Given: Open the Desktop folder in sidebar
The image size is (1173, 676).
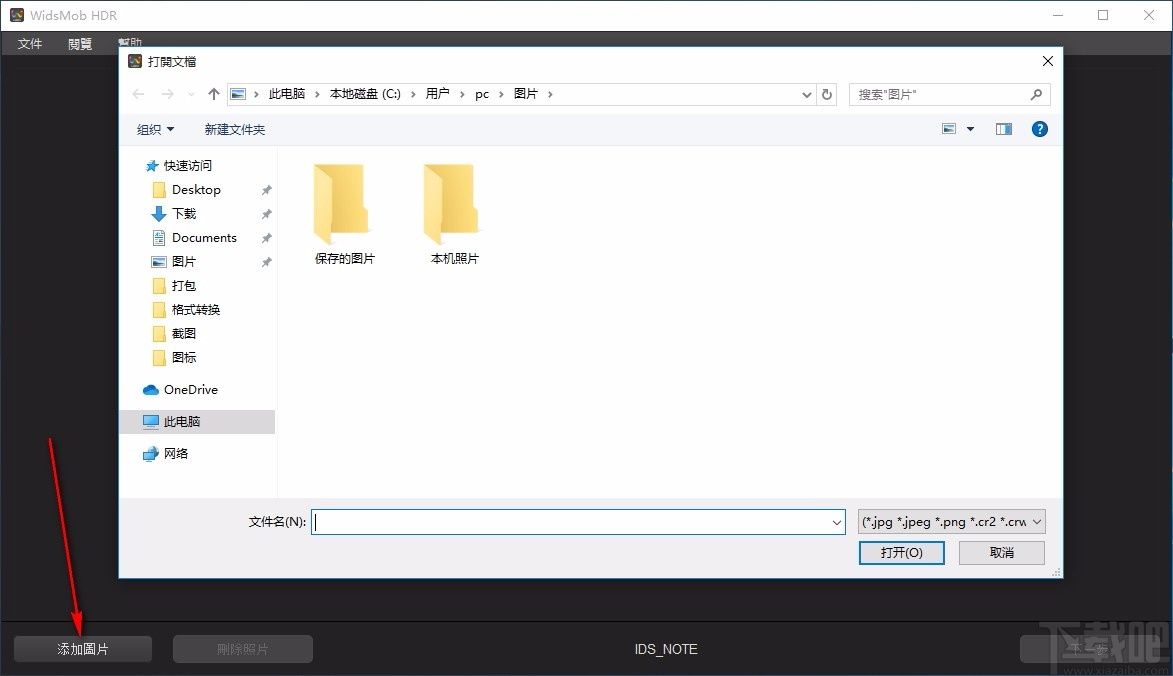Looking at the screenshot, I should [195, 189].
